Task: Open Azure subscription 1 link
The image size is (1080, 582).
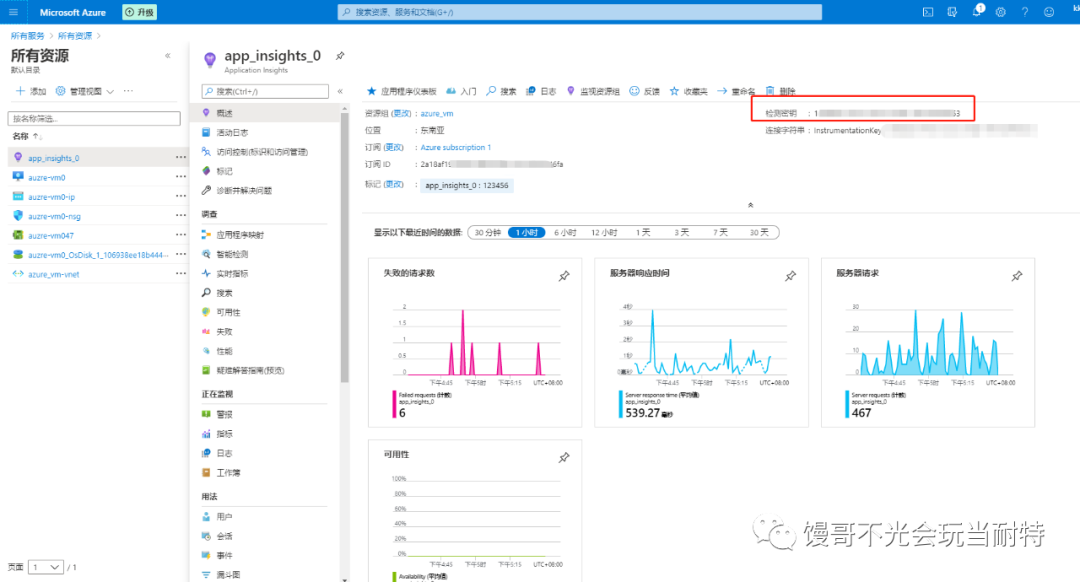Action: [455, 147]
